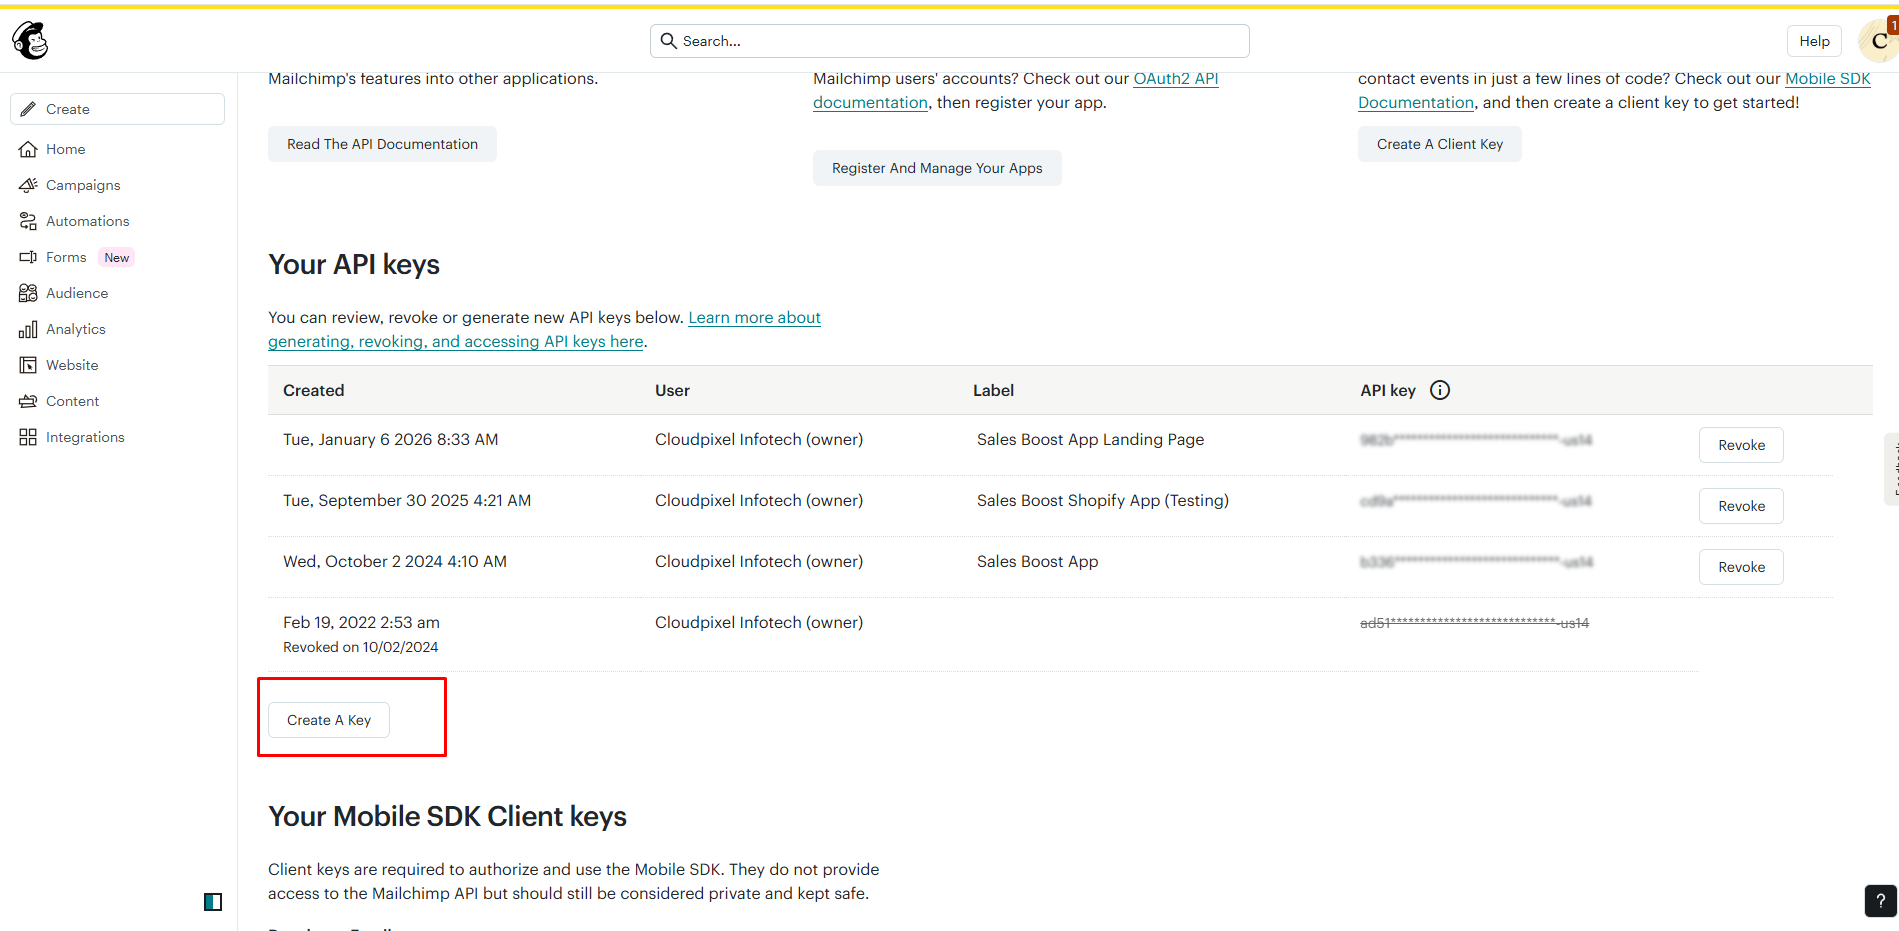Select Content in the left navigation
Screen dimensions: 1899x931
point(72,401)
